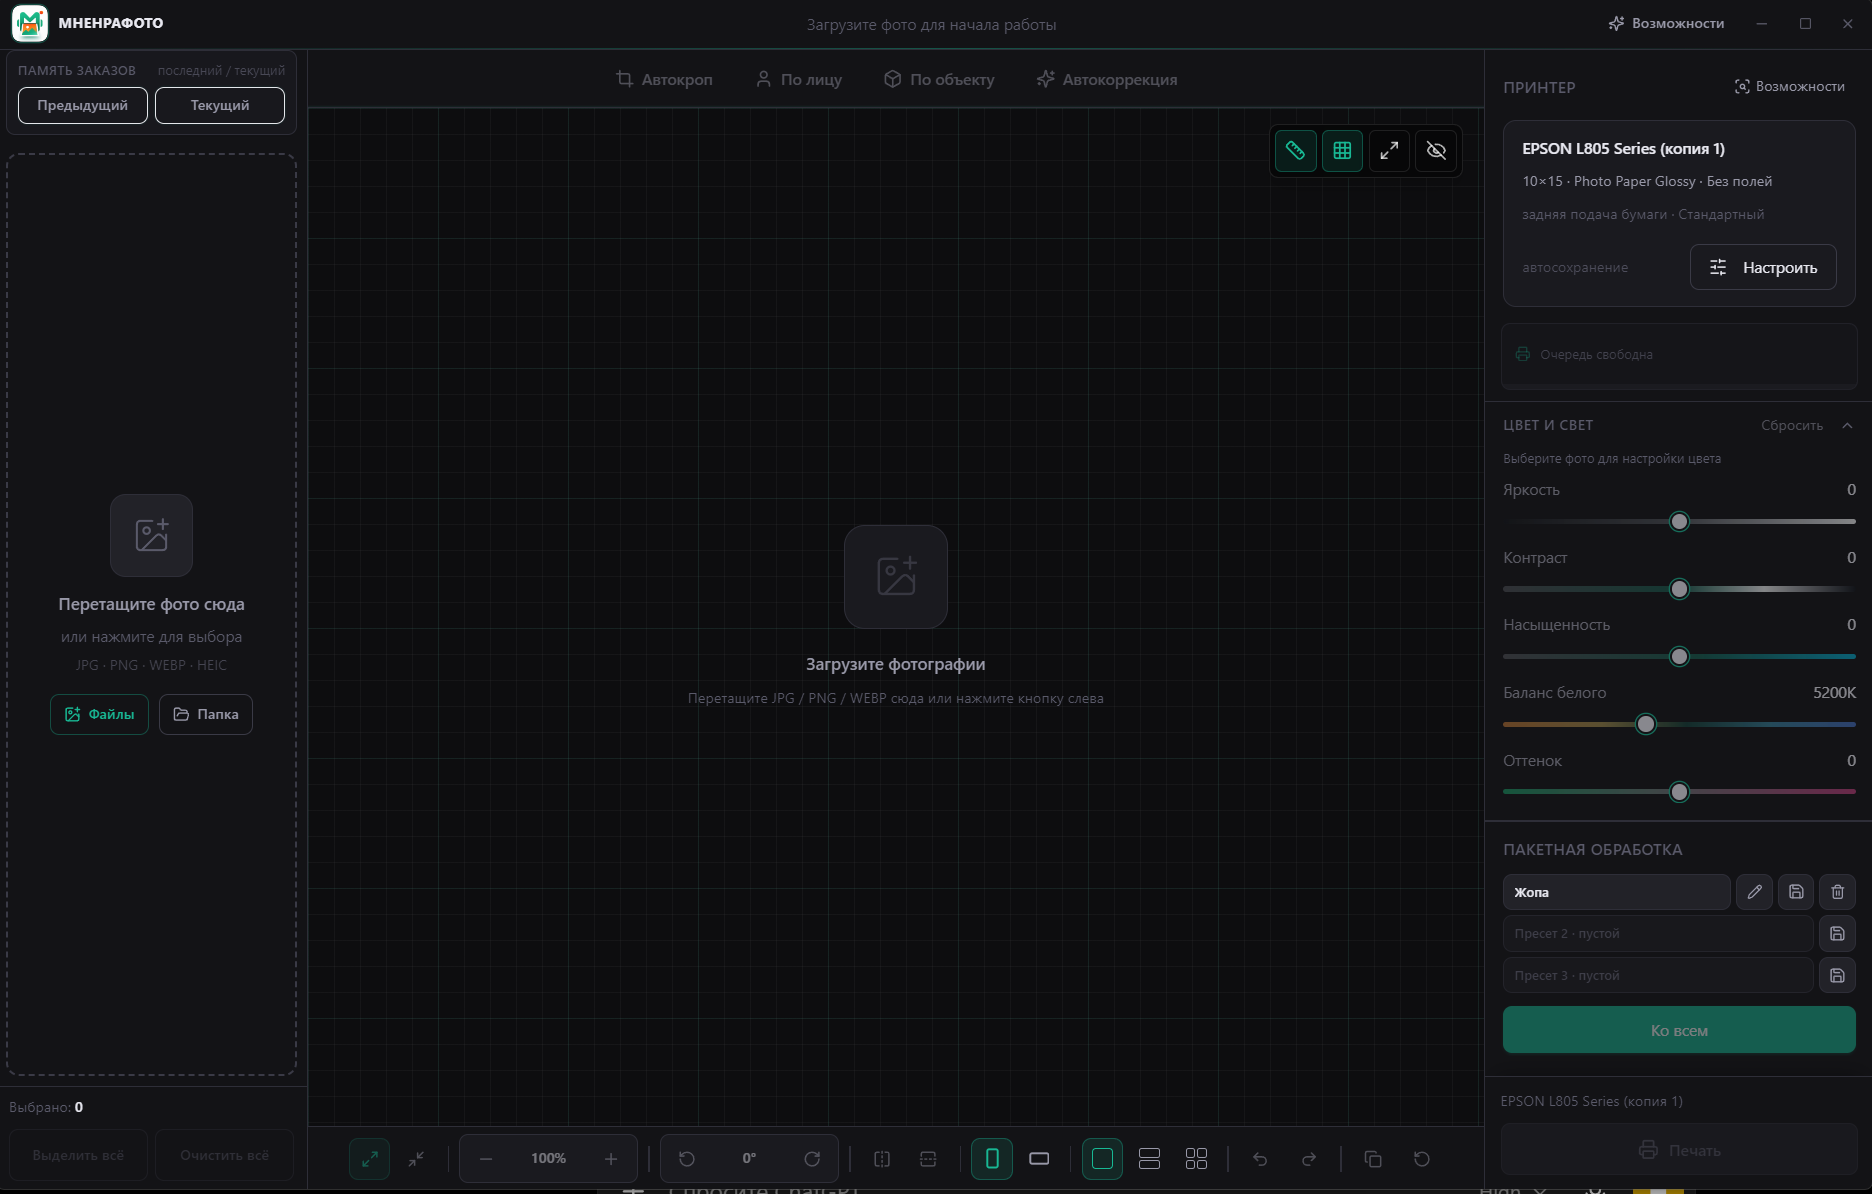Click the Ко всем button

click(1679, 1030)
